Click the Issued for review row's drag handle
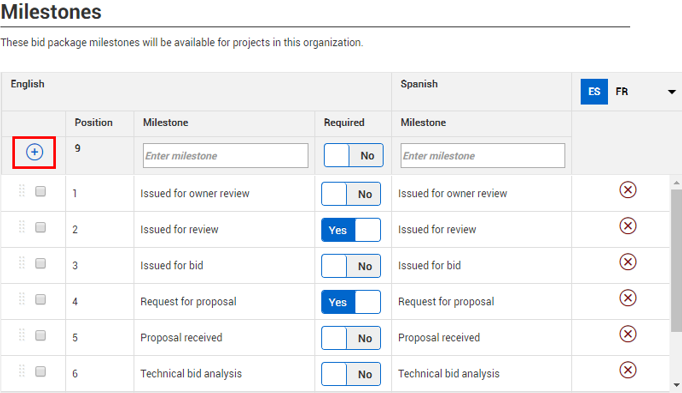Image resolution: width=682 pixels, height=393 pixels. [22, 227]
